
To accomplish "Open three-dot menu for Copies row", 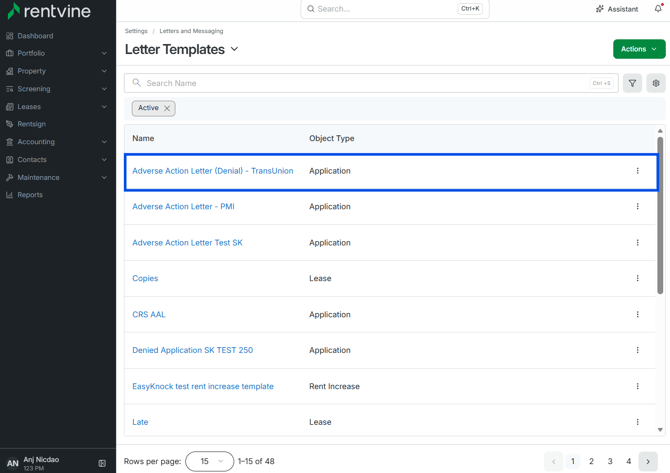I will pos(638,278).
